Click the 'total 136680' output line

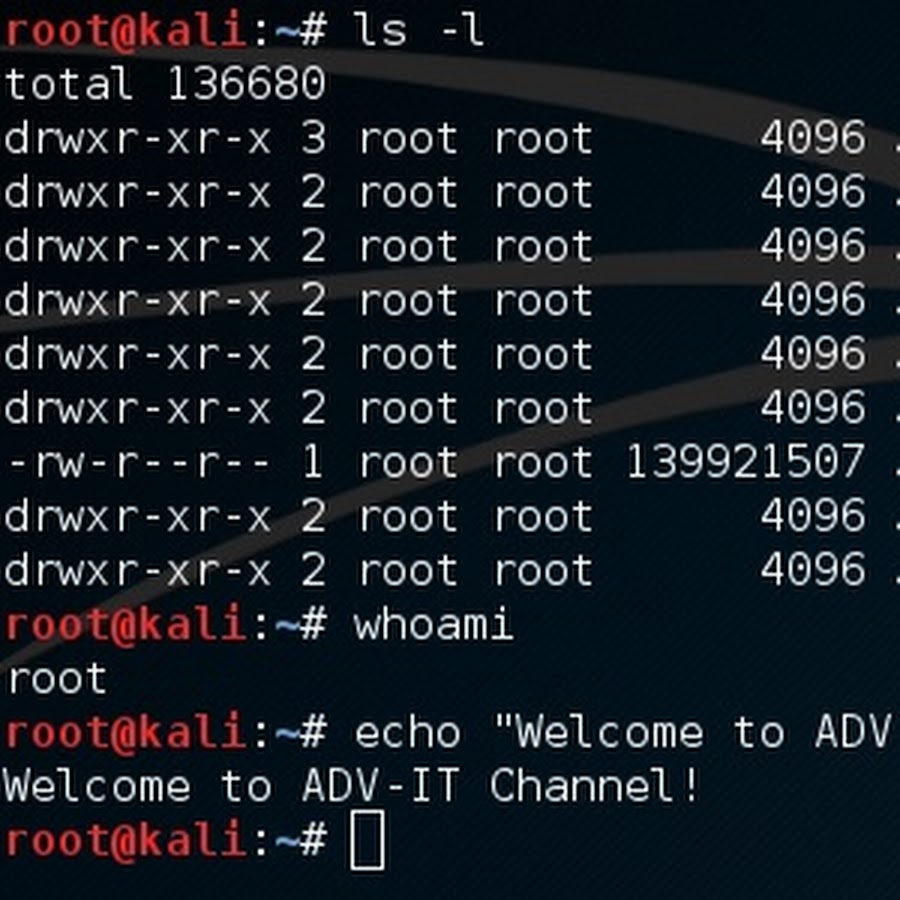click(x=165, y=84)
